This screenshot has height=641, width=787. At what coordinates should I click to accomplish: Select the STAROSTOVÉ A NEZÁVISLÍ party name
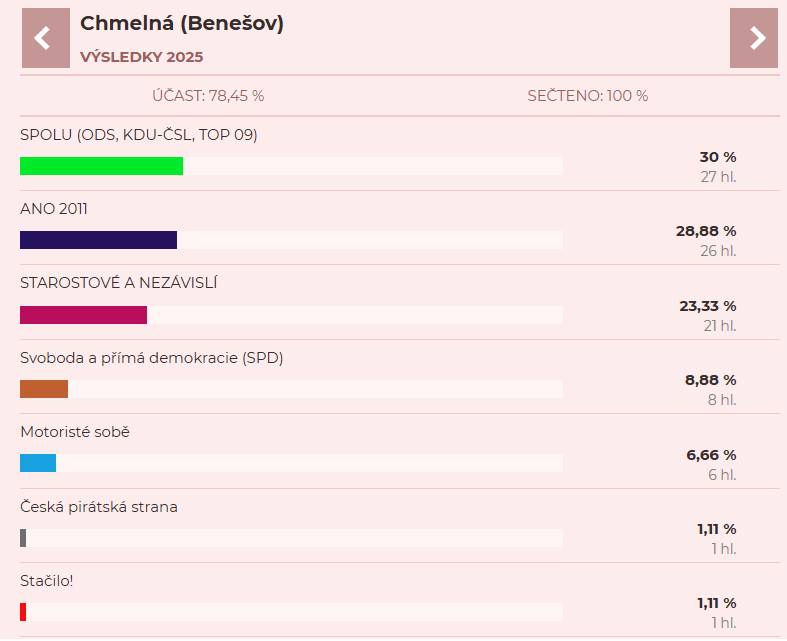tap(119, 283)
